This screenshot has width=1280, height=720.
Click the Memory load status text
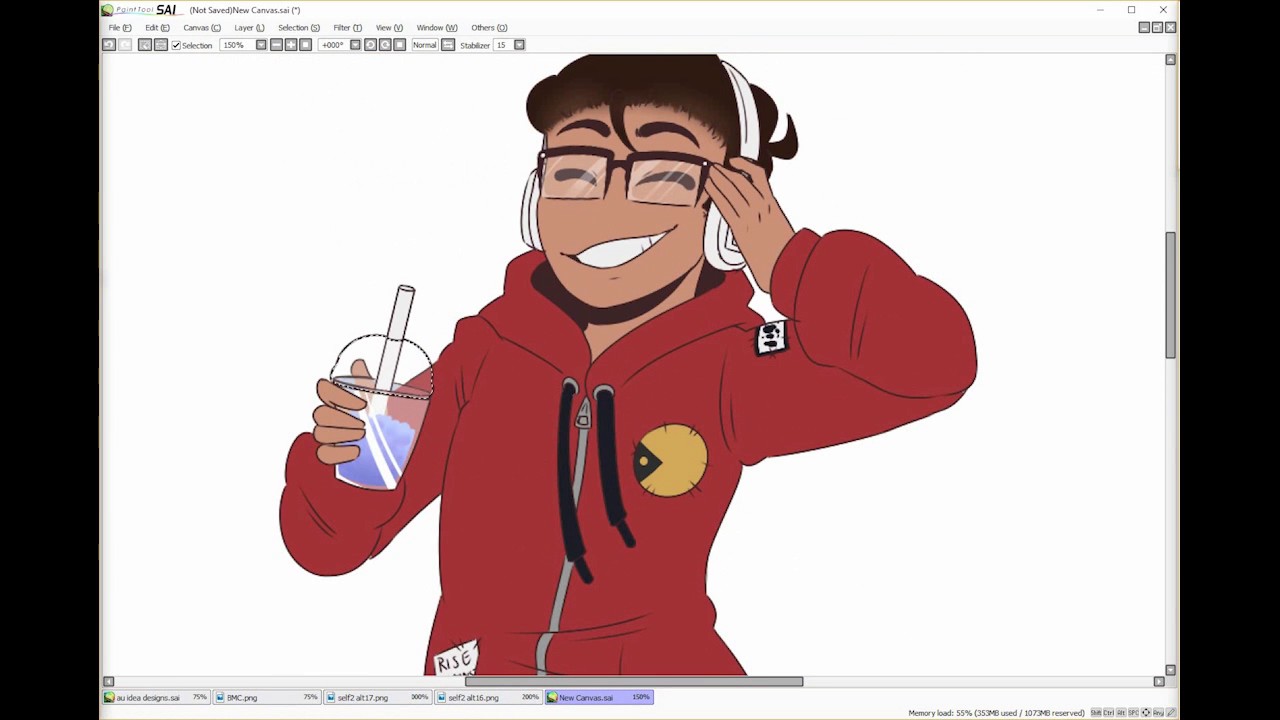(996, 713)
